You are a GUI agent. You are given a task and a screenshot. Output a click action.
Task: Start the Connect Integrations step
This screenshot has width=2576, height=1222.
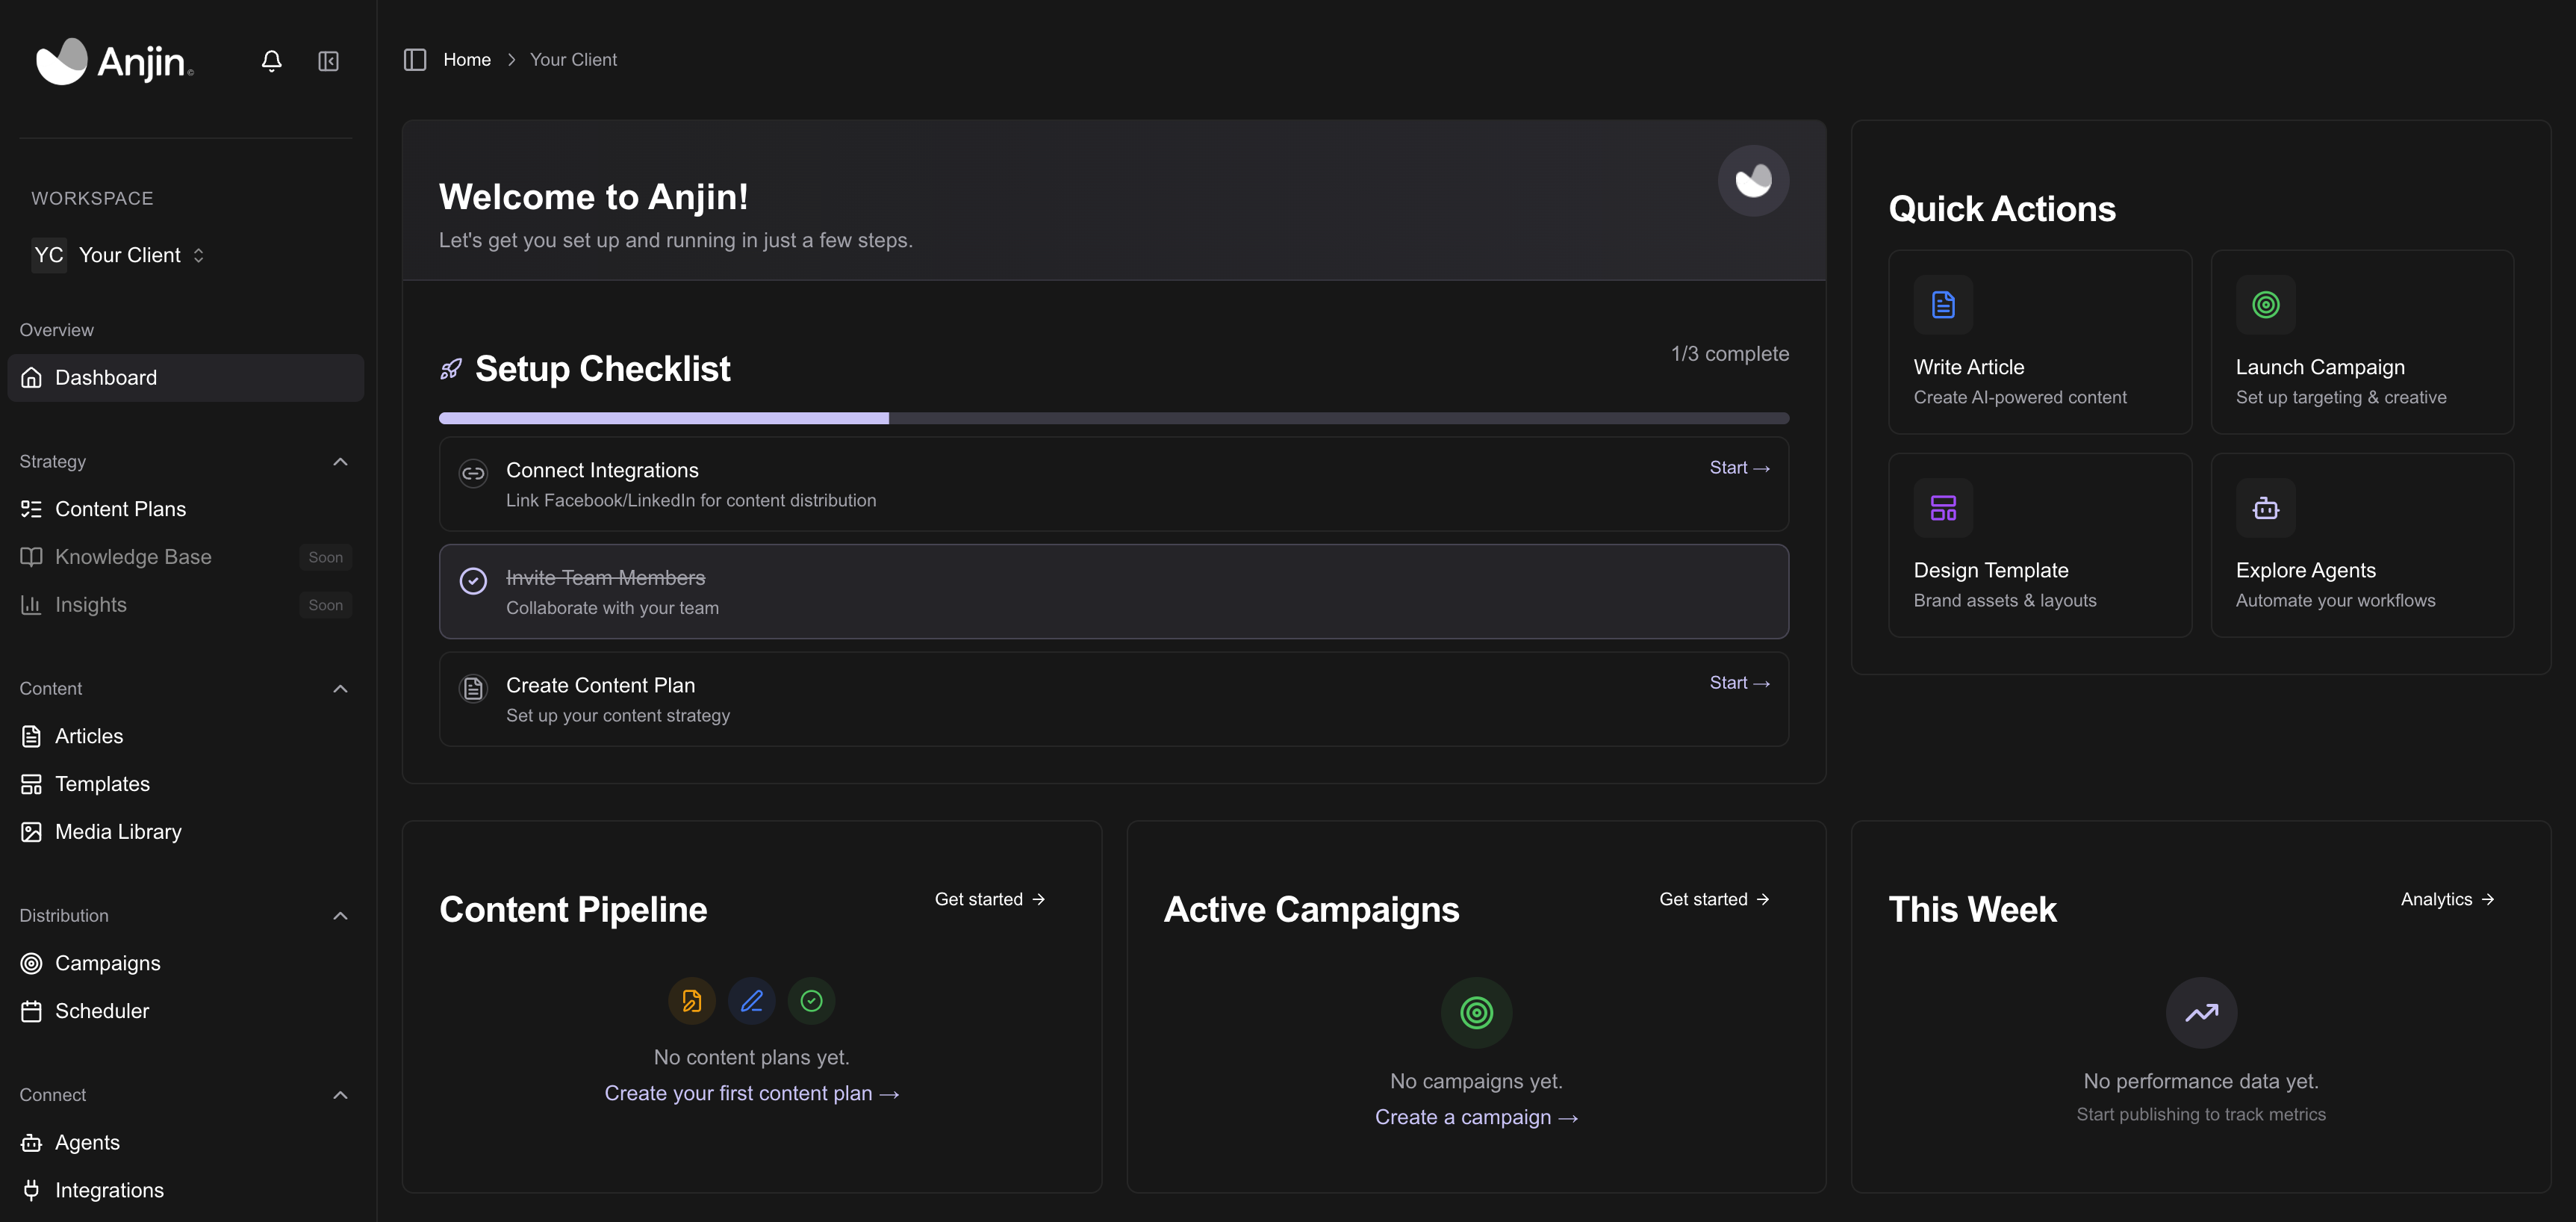(1739, 467)
